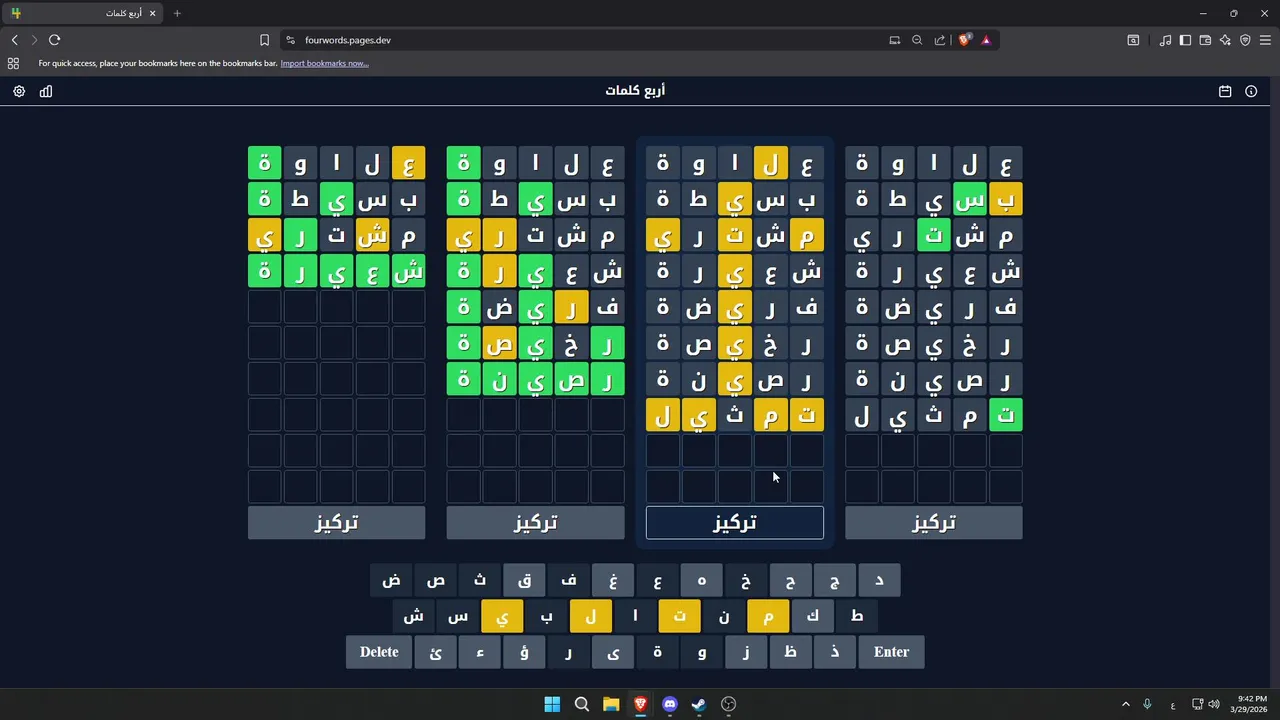Screen dimensions: 1280x720
Task: Tap the ض key on the keyboard
Action: tap(392, 580)
